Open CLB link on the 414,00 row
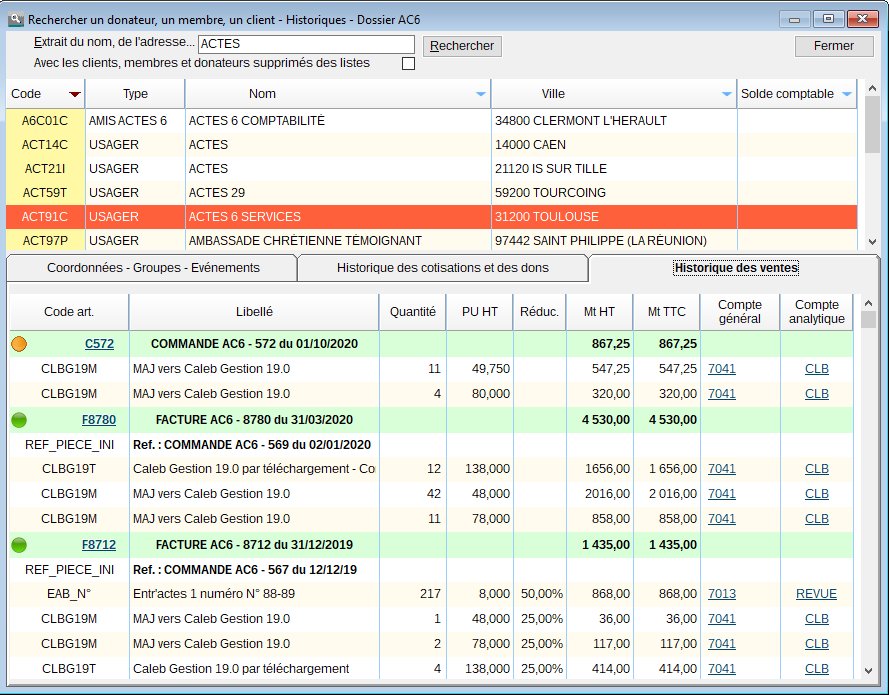 click(817, 668)
